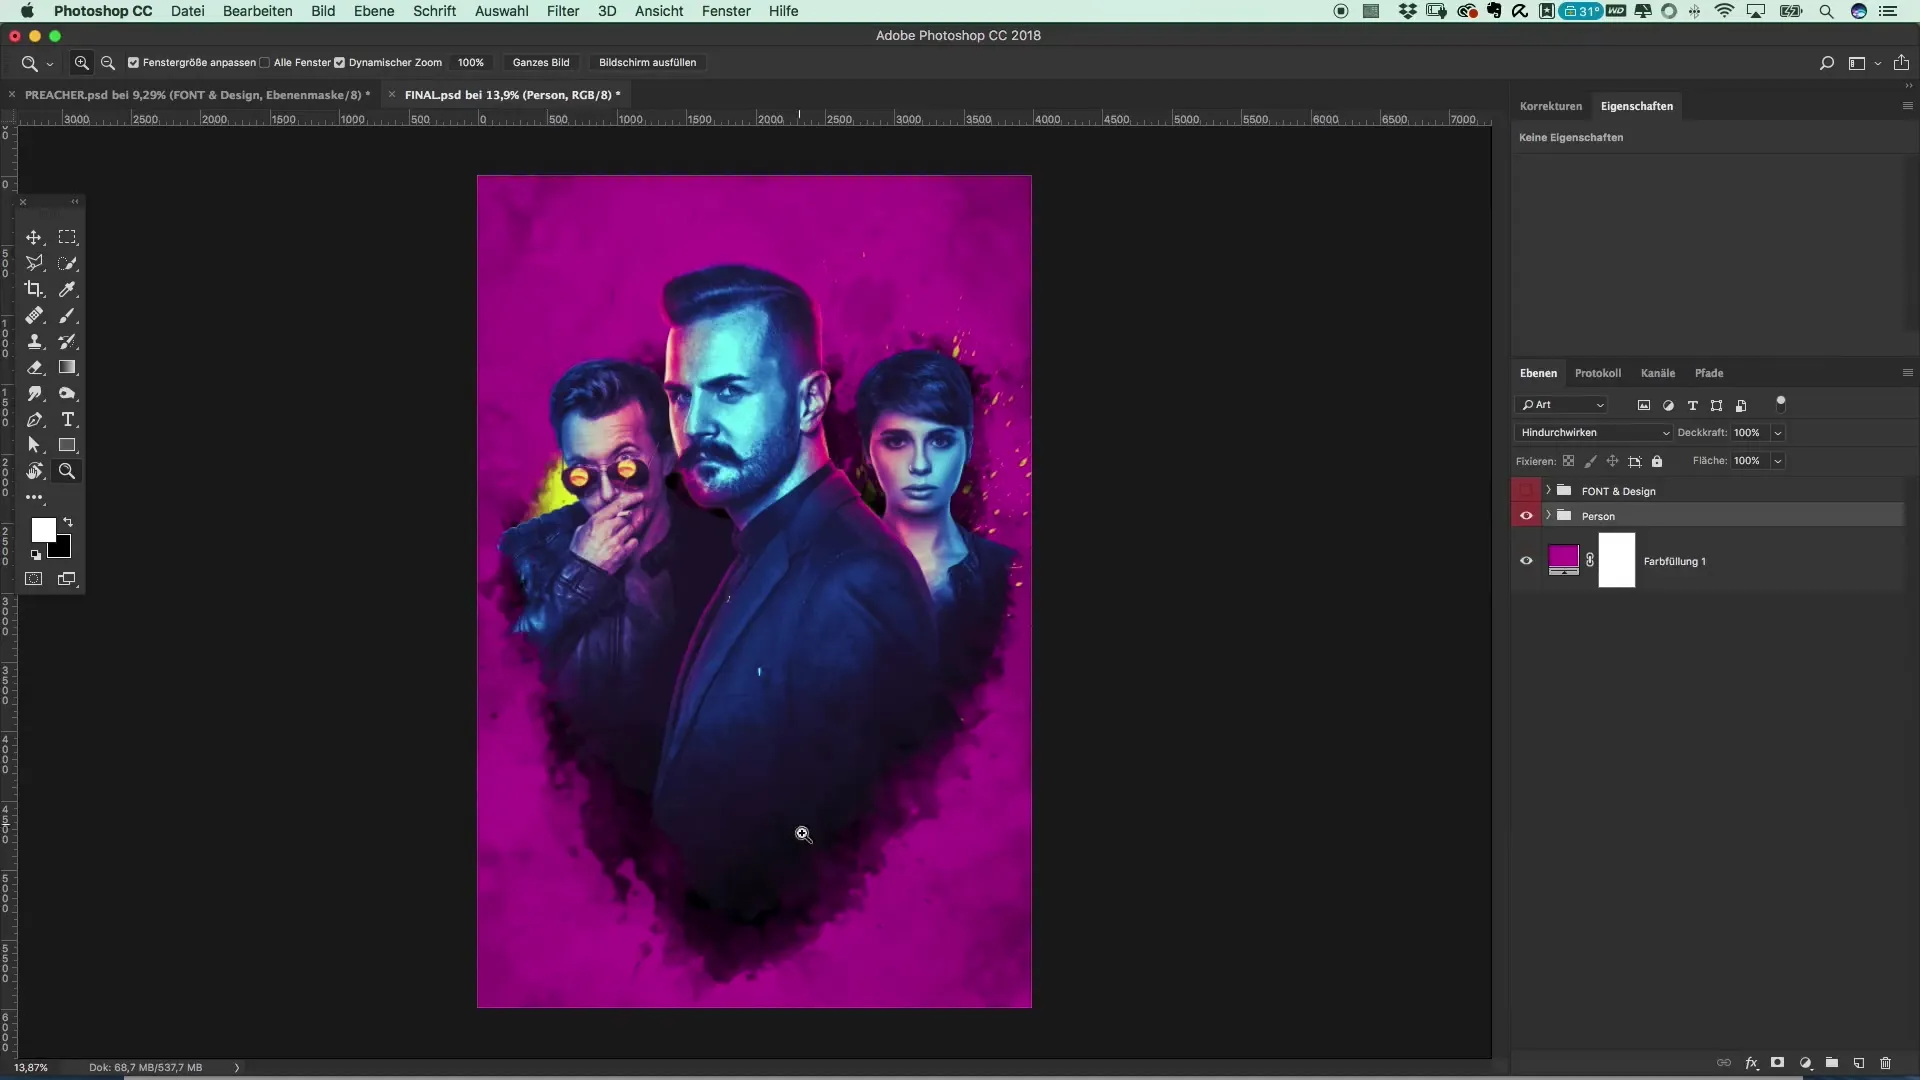Click the Ganzes Bild button
Screen dimensions: 1920x1080
pyautogui.click(x=541, y=62)
